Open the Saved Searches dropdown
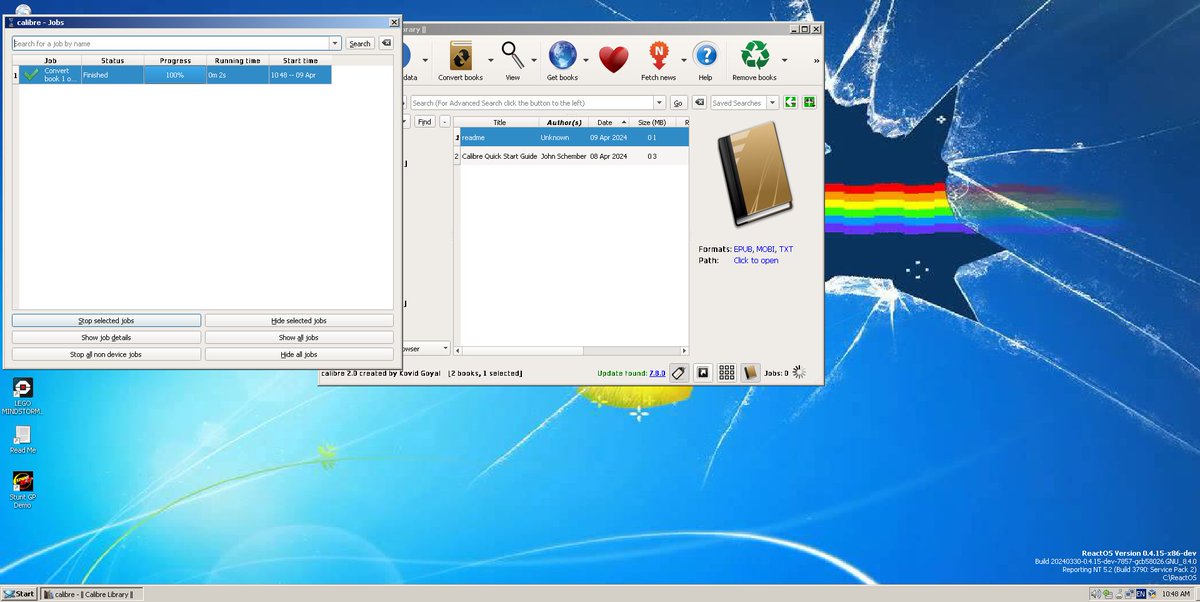1200x602 pixels. coord(772,102)
